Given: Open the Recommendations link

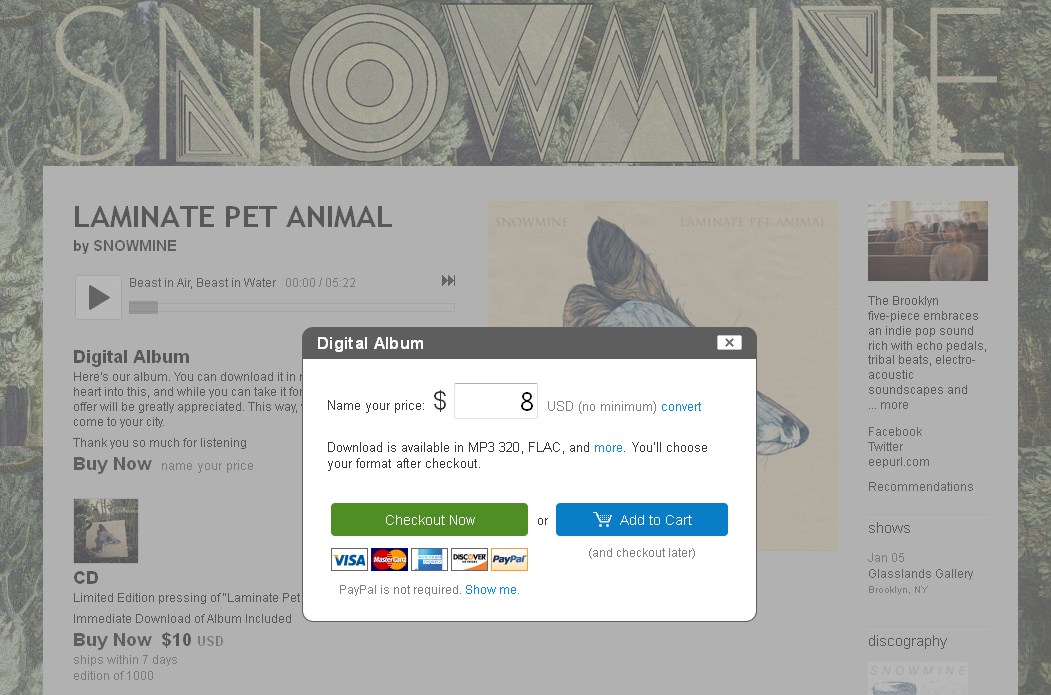Looking at the screenshot, I should tap(920, 487).
